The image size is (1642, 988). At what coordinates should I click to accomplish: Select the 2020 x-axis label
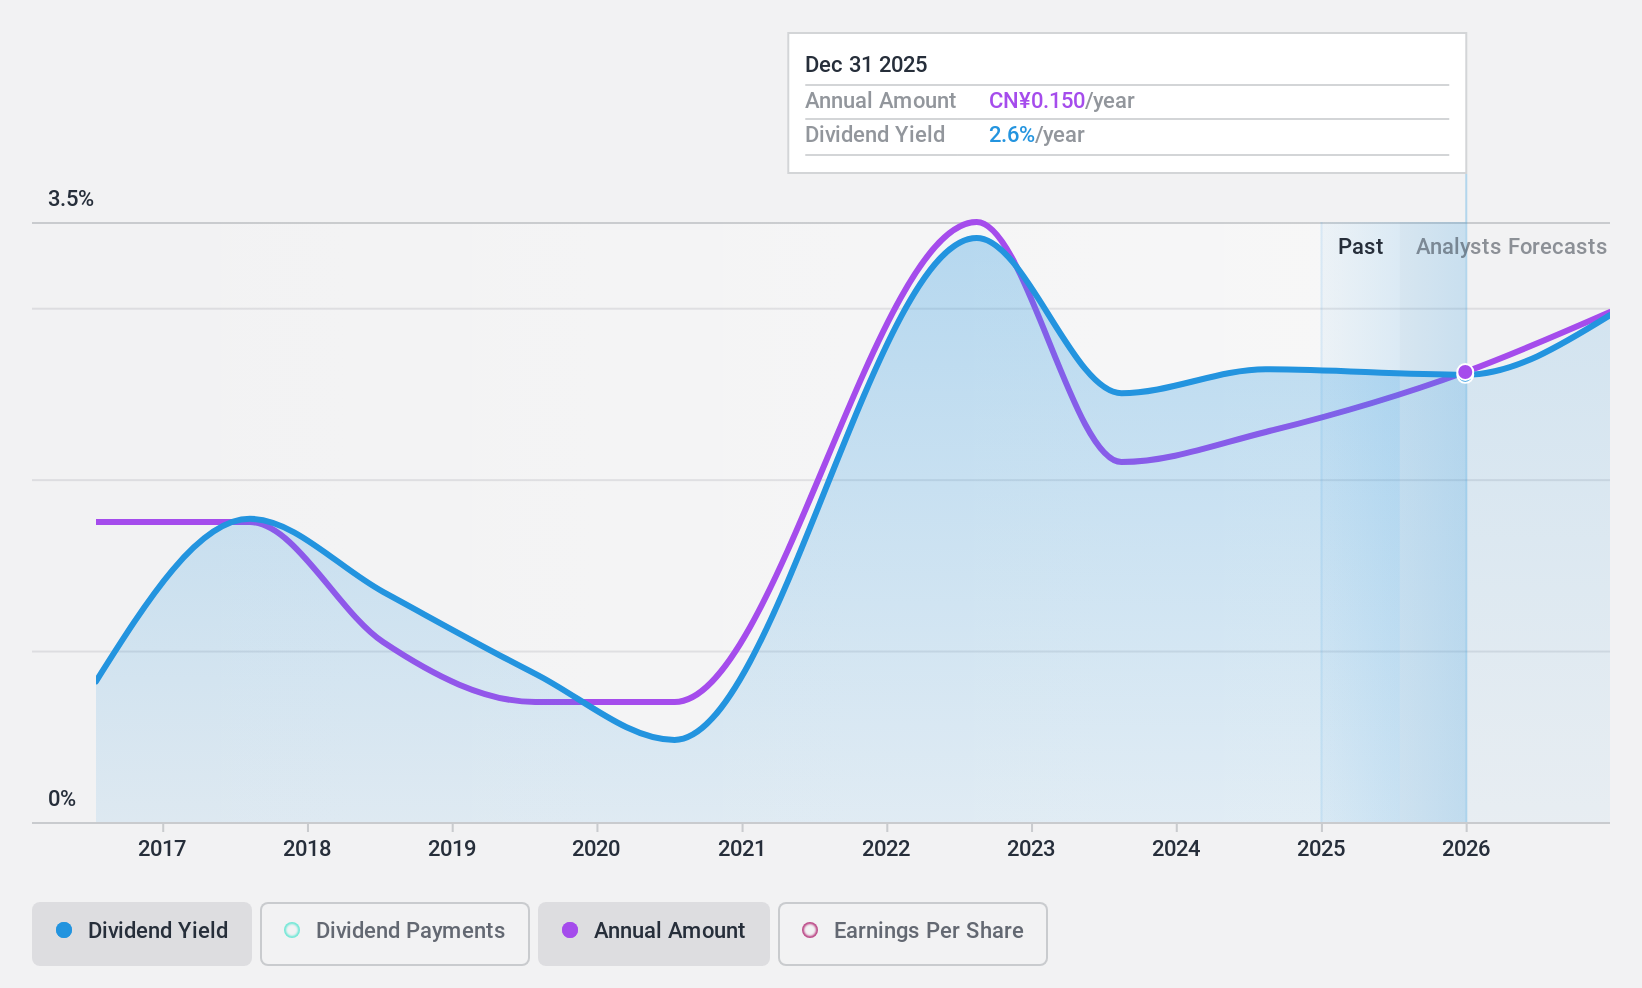(596, 848)
